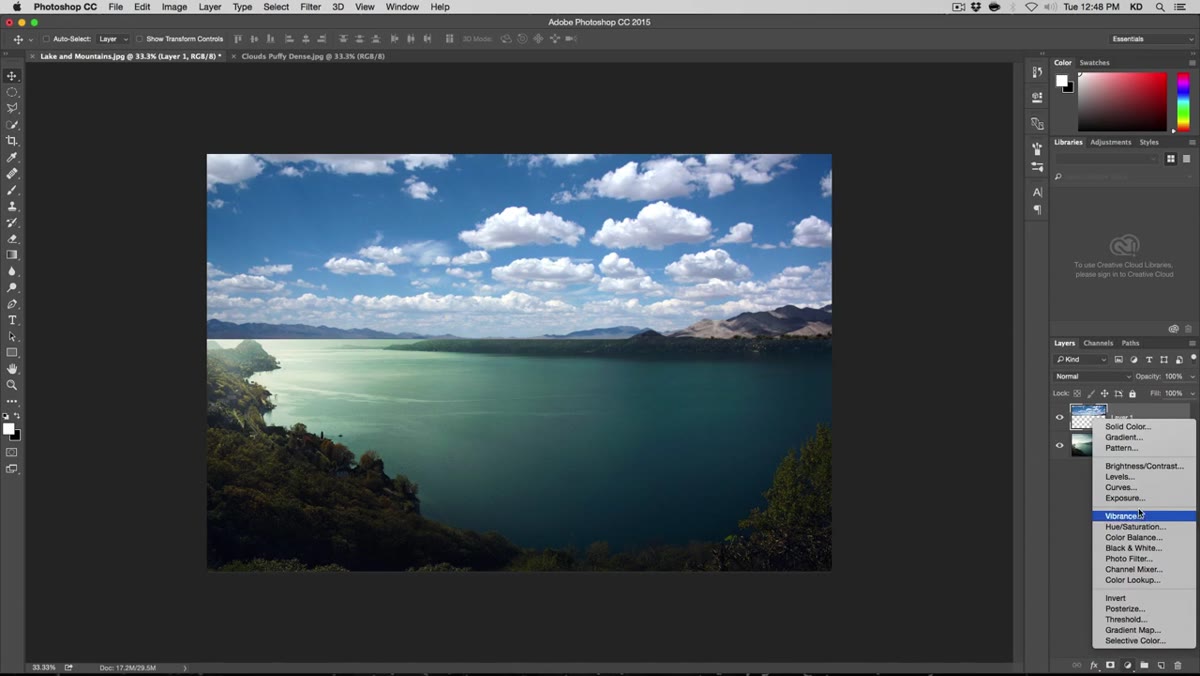Toggle lock transparent pixels
The image size is (1200, 676).
tap(1077, 393)
